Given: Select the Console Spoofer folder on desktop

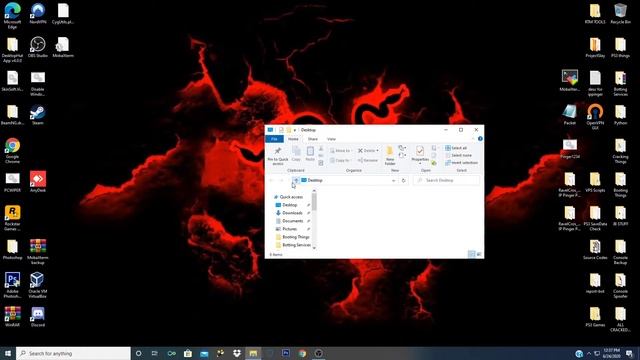Looking at the screenshot, I should [x=620, y=285].
